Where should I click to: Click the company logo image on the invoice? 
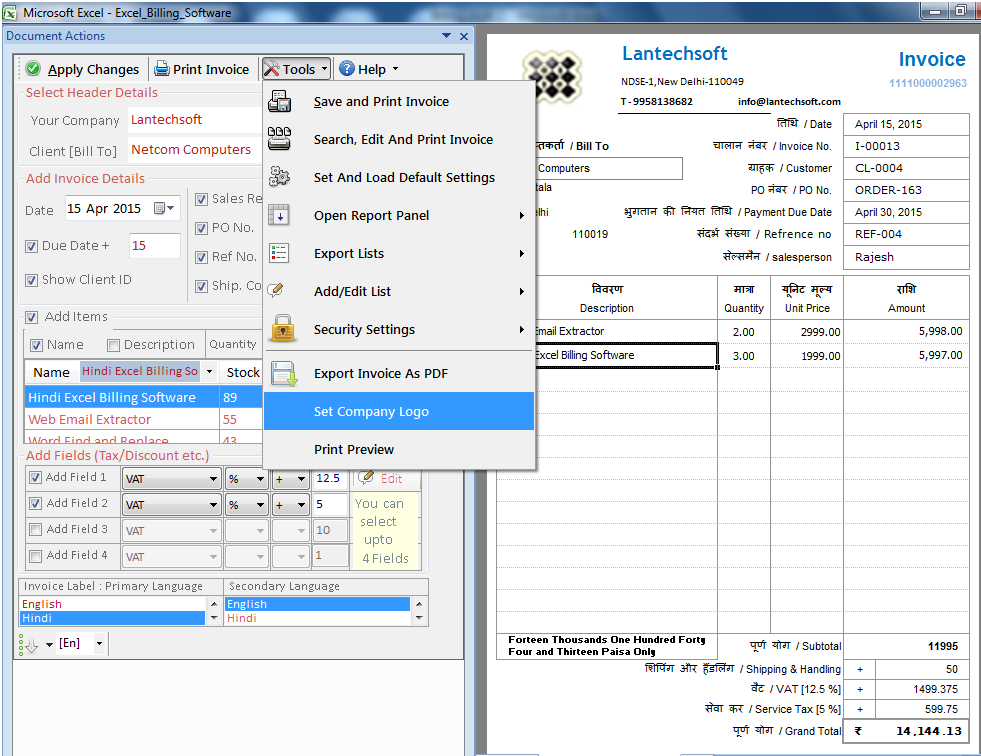coord(552,76)
